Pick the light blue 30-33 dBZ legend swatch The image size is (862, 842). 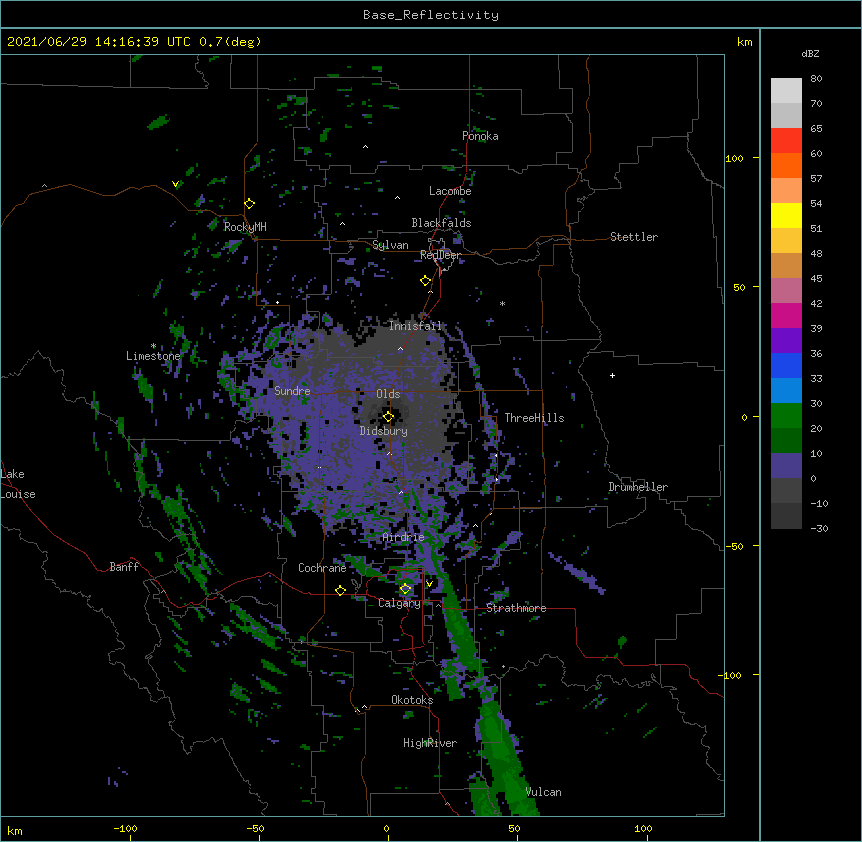coord(786,391)
